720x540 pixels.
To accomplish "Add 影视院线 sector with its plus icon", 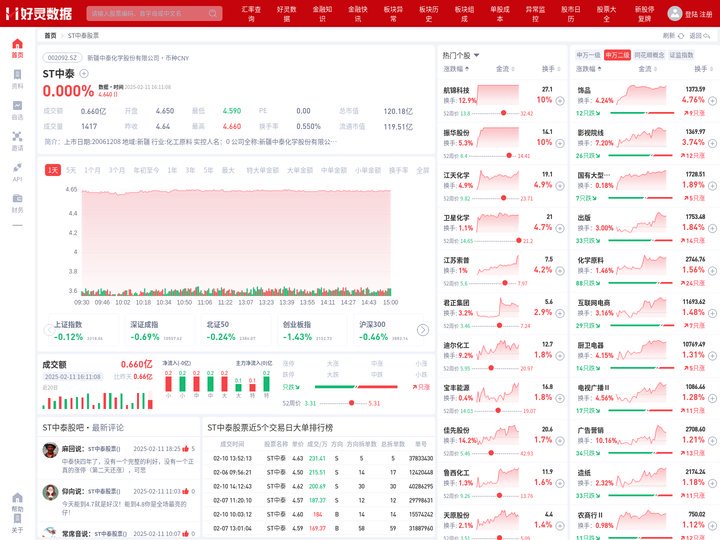I will pos(712,143).
